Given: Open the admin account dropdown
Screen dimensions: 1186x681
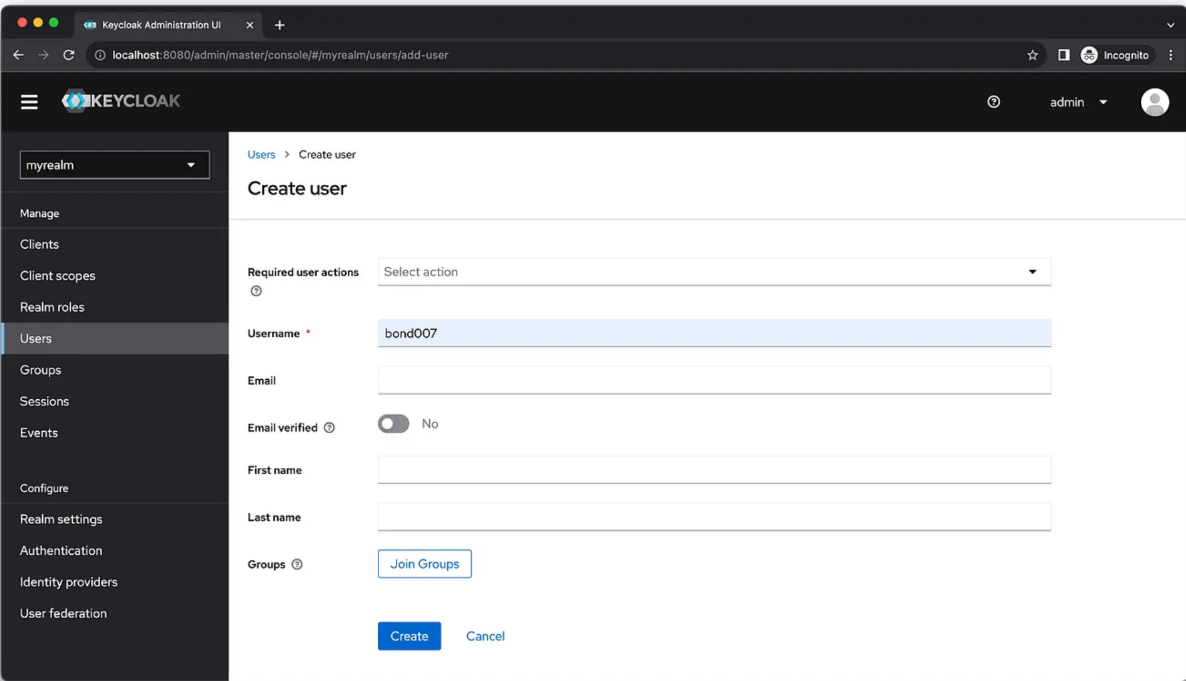Looking at the screenshot, I should coord(1078,101).
